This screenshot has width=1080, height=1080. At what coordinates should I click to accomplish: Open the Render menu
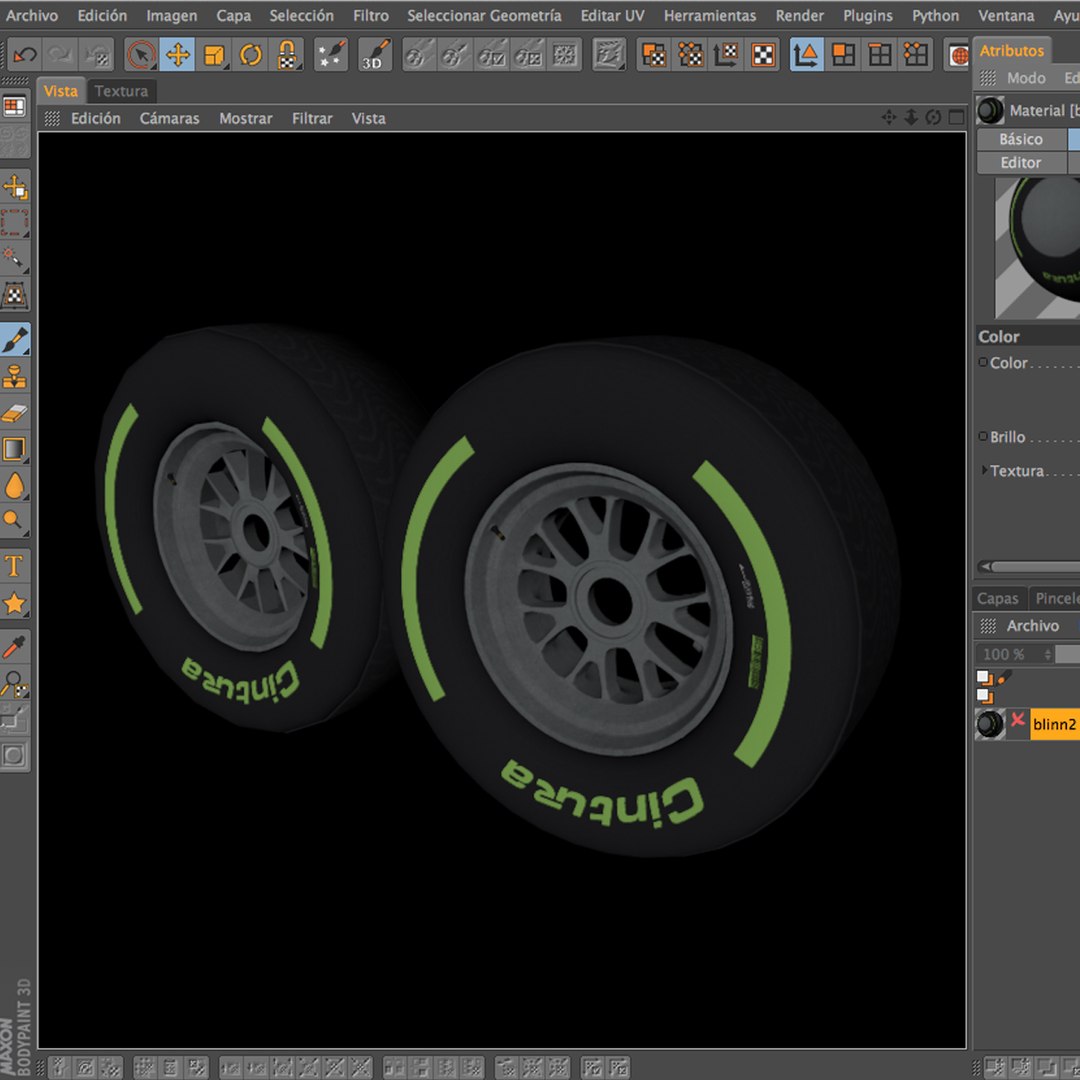pos(799,15)
